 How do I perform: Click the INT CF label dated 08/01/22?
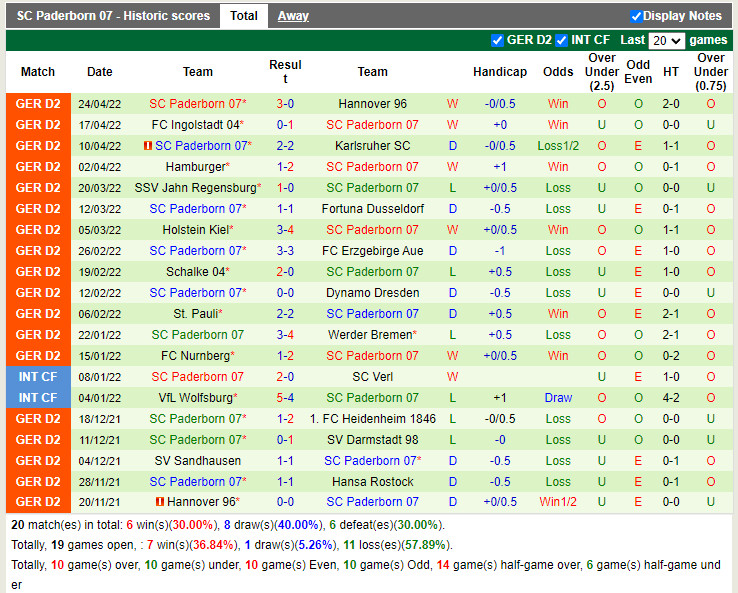point(38,377)
